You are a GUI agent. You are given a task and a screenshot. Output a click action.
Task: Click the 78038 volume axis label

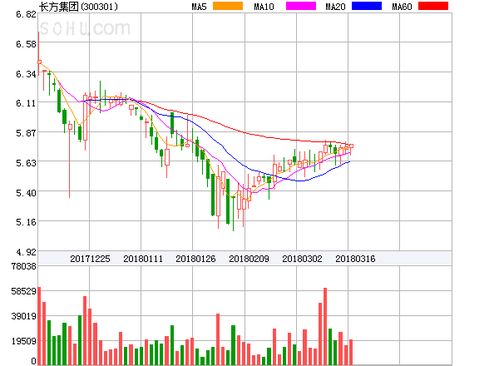(x=24, y=266)
